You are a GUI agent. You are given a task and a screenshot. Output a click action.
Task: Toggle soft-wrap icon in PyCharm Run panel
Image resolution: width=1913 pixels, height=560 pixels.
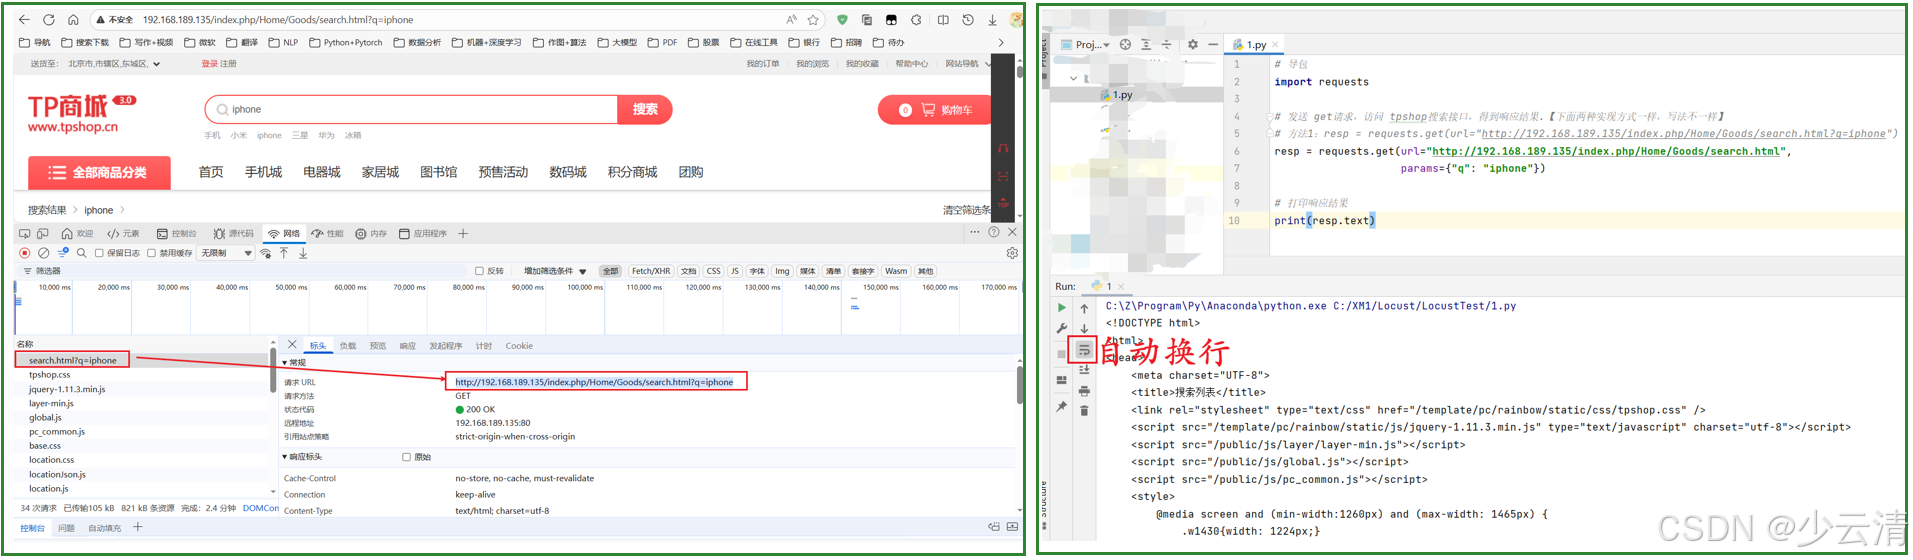pos(1084,350)
